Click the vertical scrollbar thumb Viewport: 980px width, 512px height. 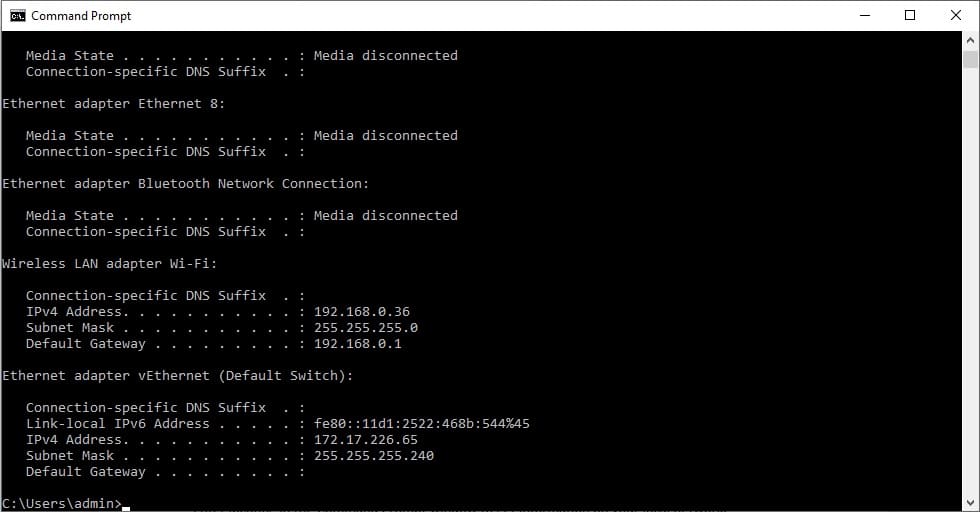coord(970,59)
